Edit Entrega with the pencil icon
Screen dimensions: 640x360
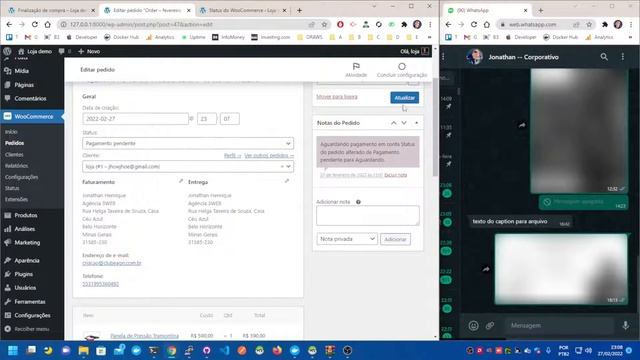click(x=287, y=181)
